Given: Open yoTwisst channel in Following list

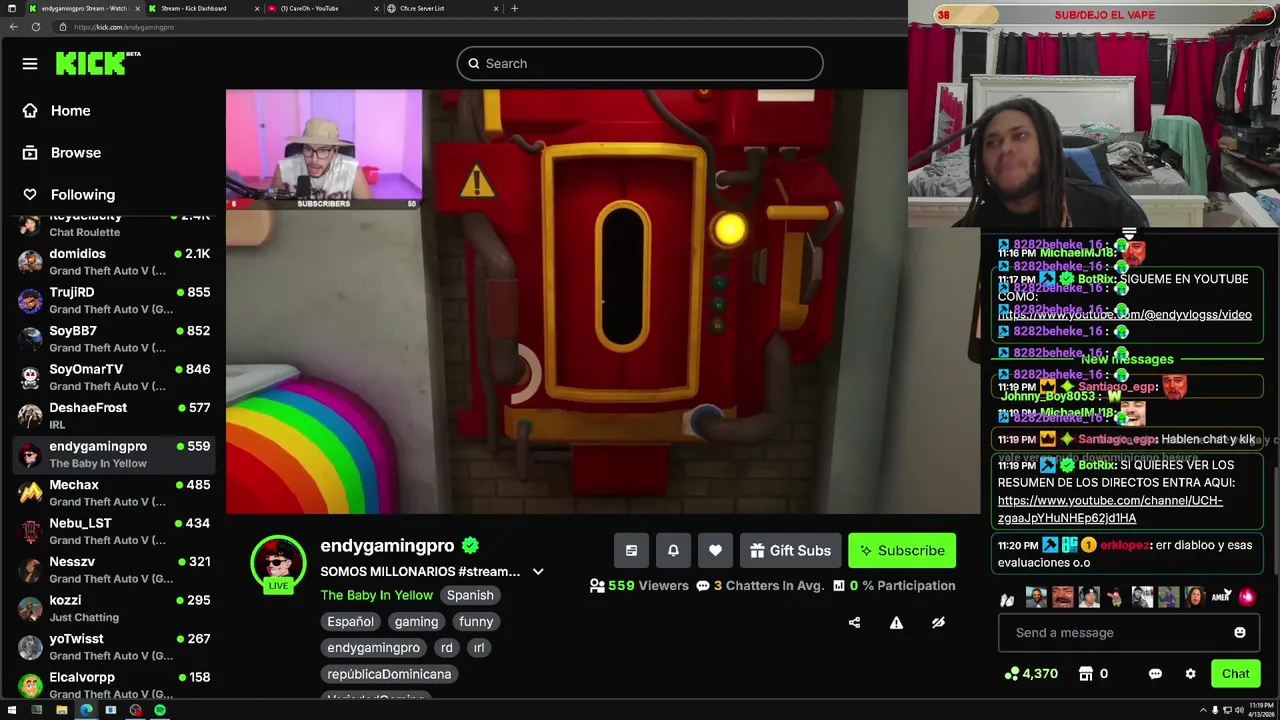Looking at the screenshot, I should point(115,647).
